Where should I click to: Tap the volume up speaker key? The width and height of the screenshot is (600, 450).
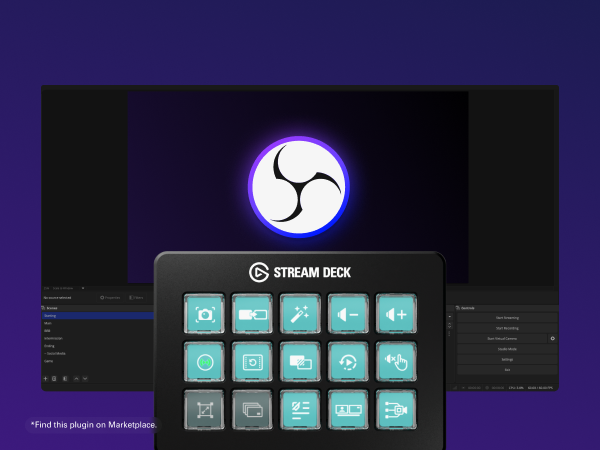pos(396,314)
